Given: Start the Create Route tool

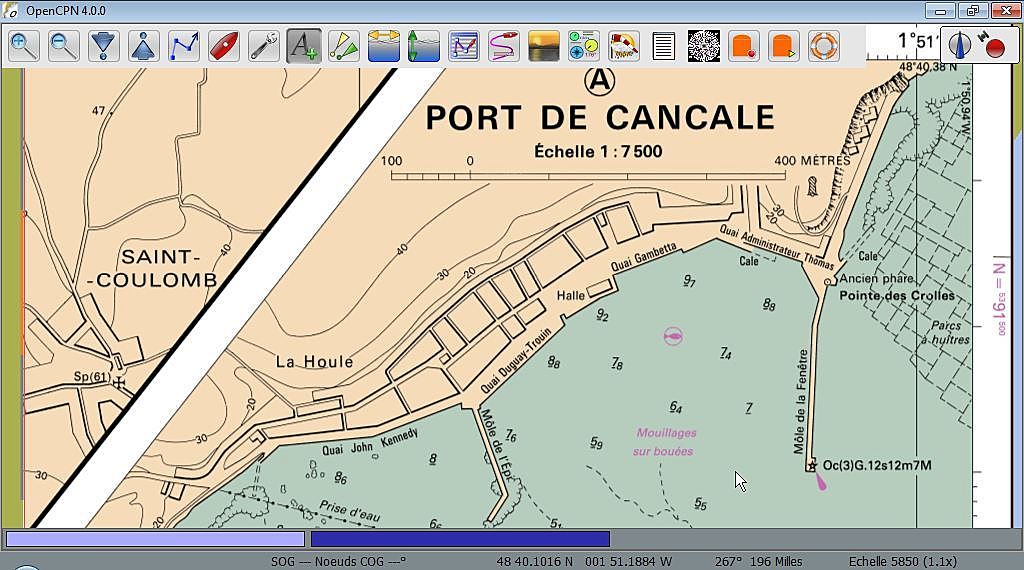Looking at the screenshot, I should 184,46.
